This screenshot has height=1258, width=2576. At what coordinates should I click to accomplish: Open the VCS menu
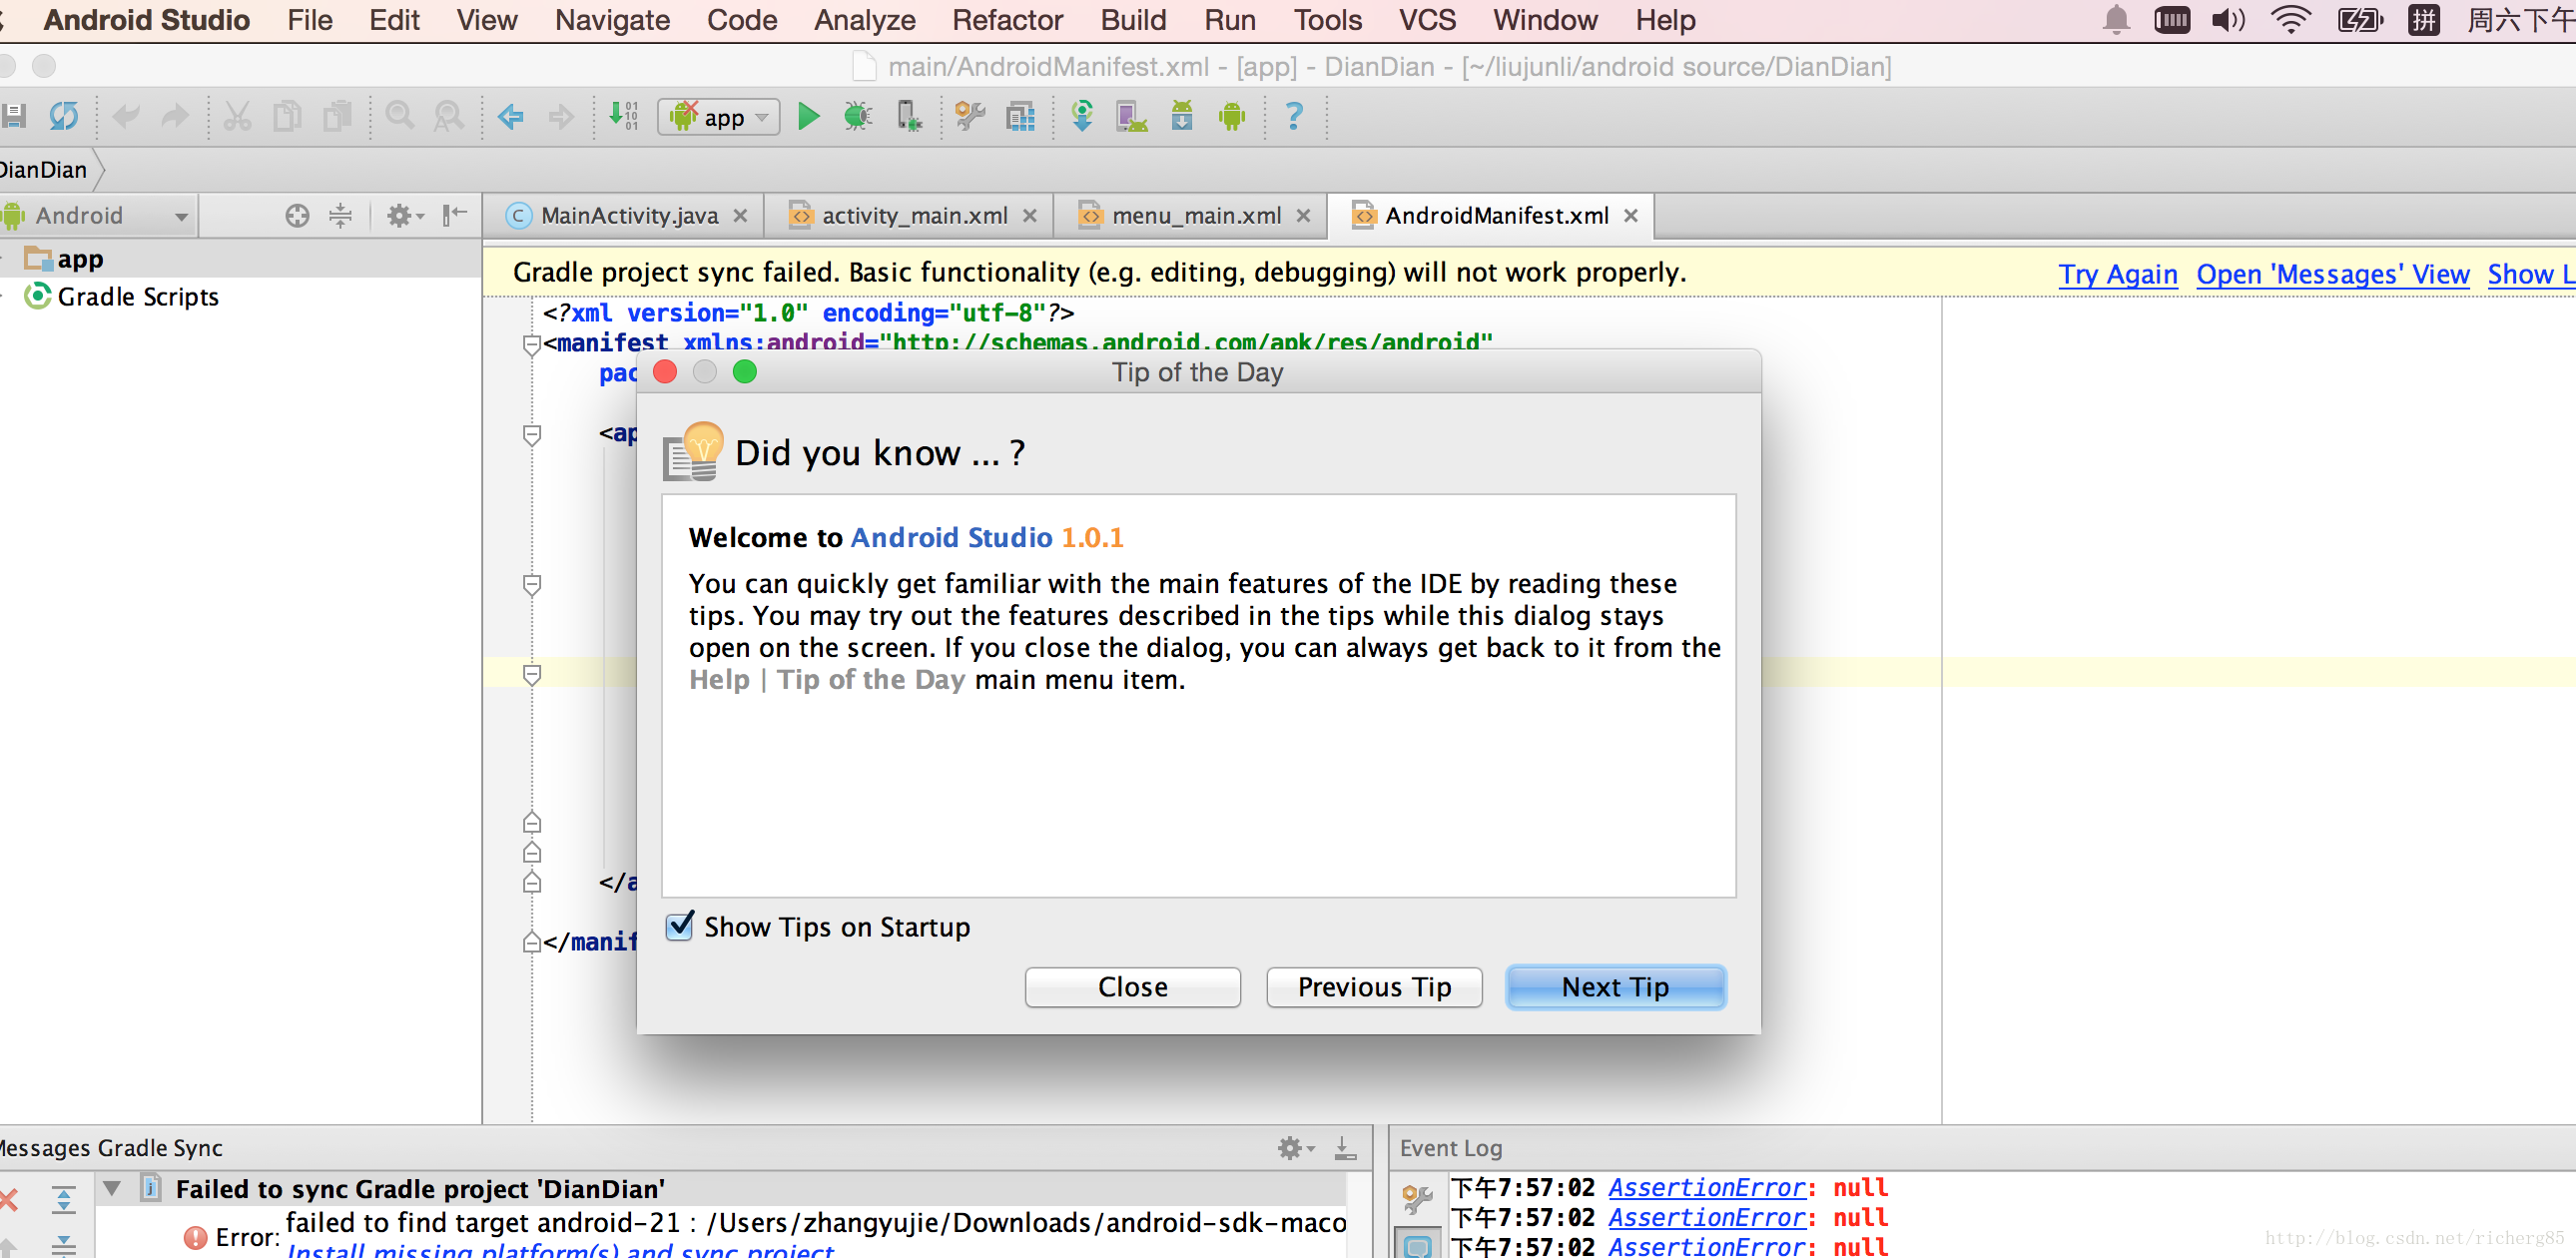coord(1427,20)
